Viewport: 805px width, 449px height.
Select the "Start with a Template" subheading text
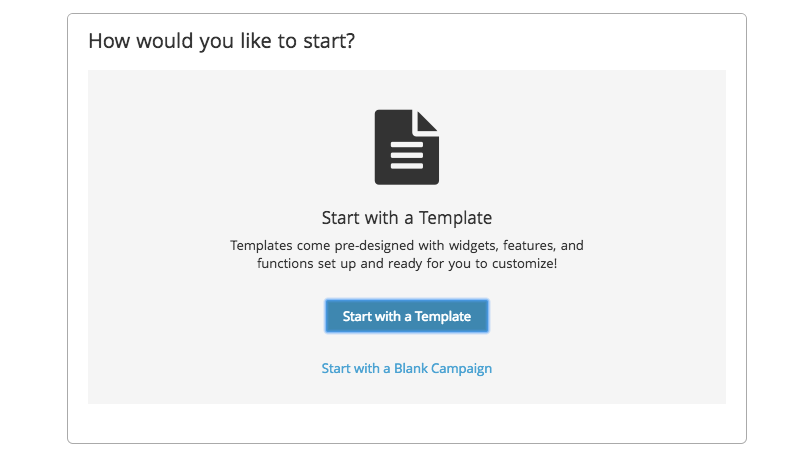click(406, 217)
